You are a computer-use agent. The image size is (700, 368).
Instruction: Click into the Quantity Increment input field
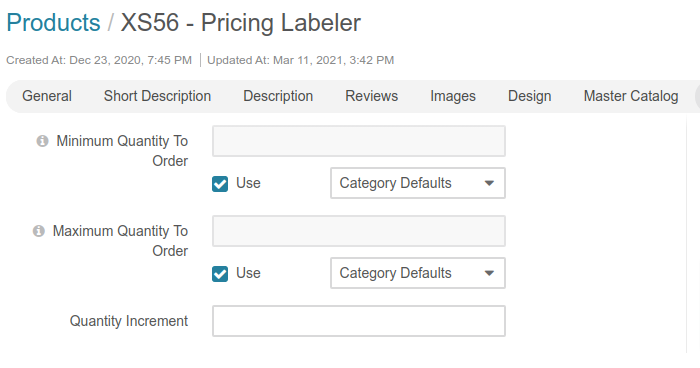pos(359,321)
